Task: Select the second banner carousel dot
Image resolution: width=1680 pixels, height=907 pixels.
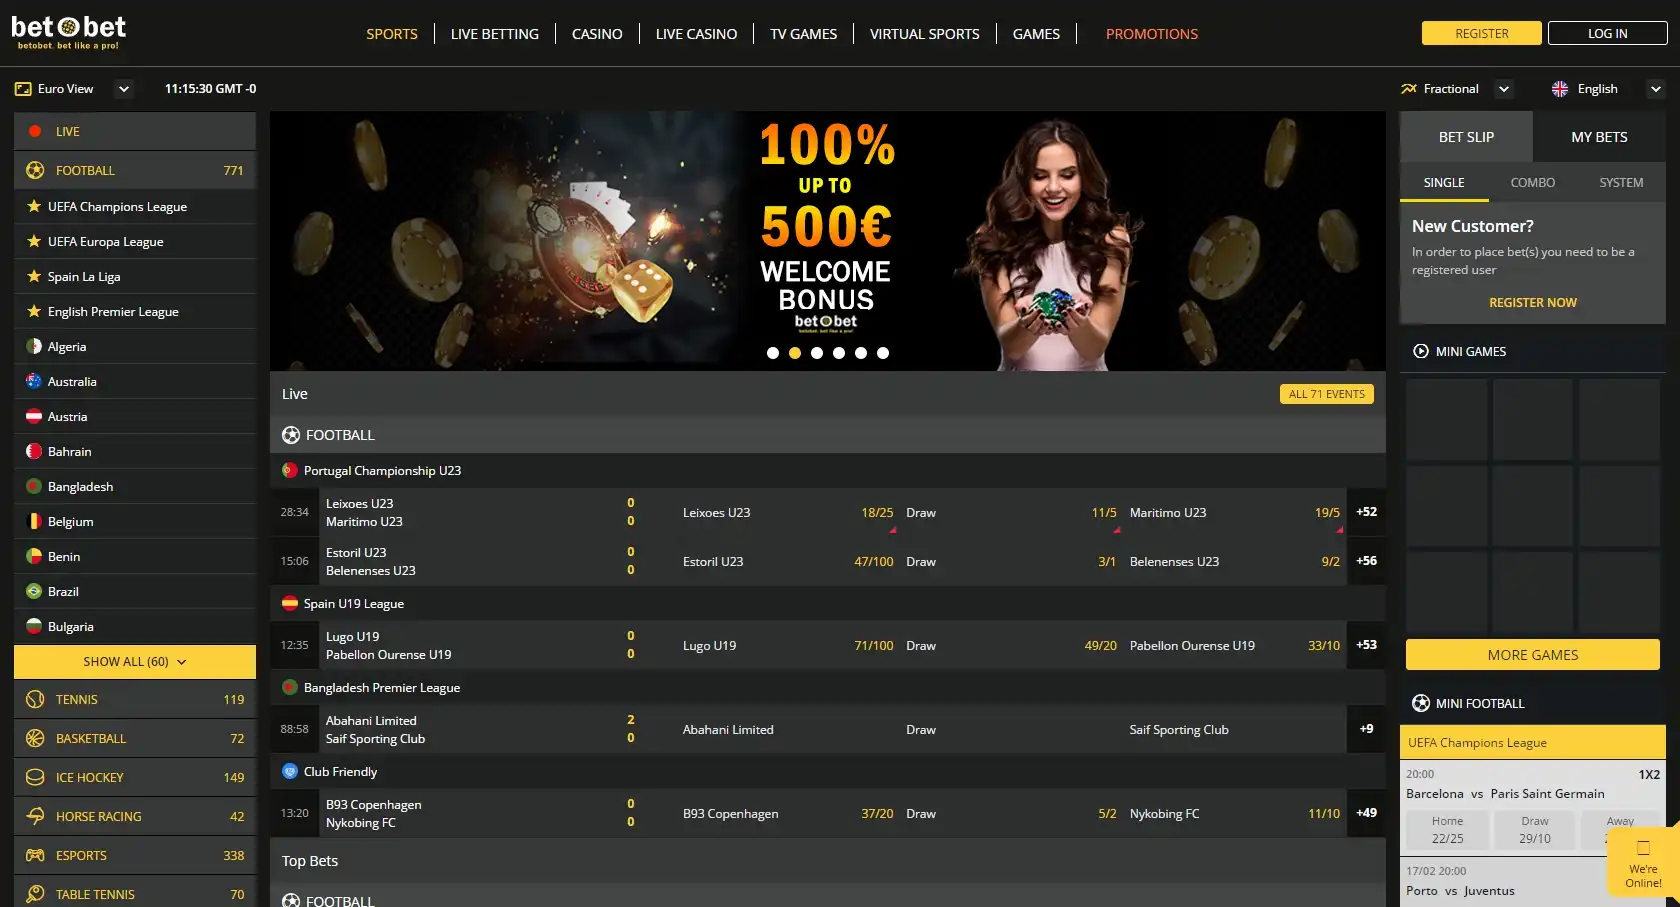Action: (x=795, y=353)
